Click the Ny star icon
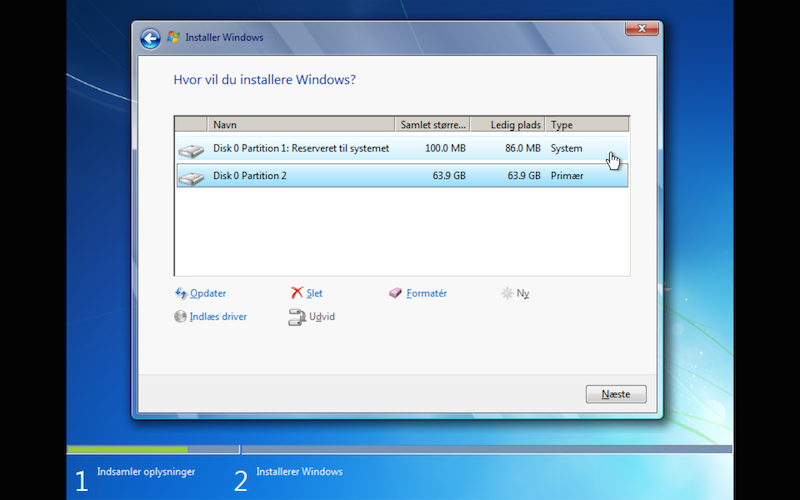 click(507, 293)
